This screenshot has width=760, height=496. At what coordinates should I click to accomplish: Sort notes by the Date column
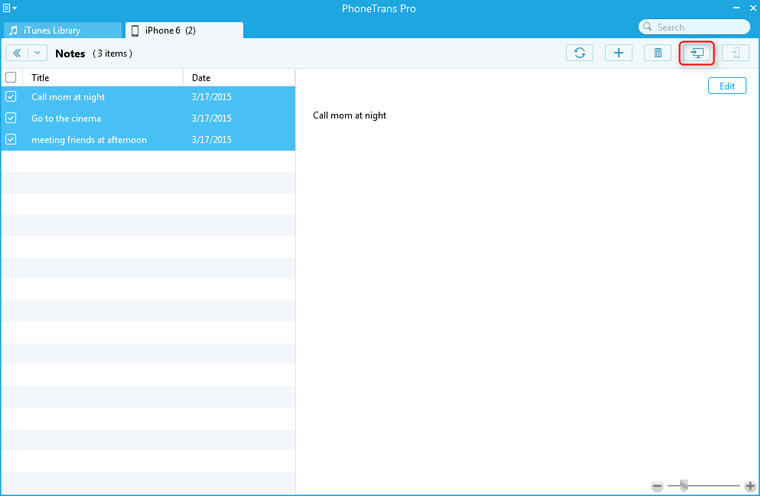click(238, 77)
